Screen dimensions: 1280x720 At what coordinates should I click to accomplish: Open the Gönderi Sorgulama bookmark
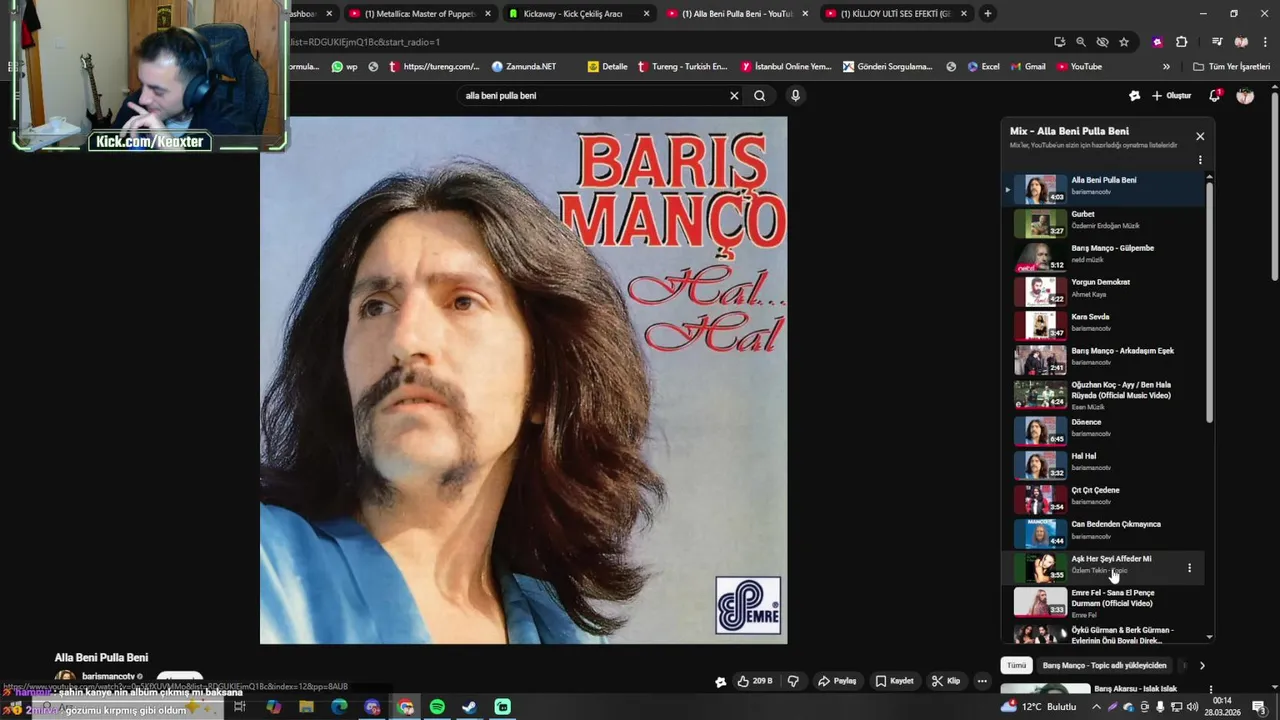[887, 67]
